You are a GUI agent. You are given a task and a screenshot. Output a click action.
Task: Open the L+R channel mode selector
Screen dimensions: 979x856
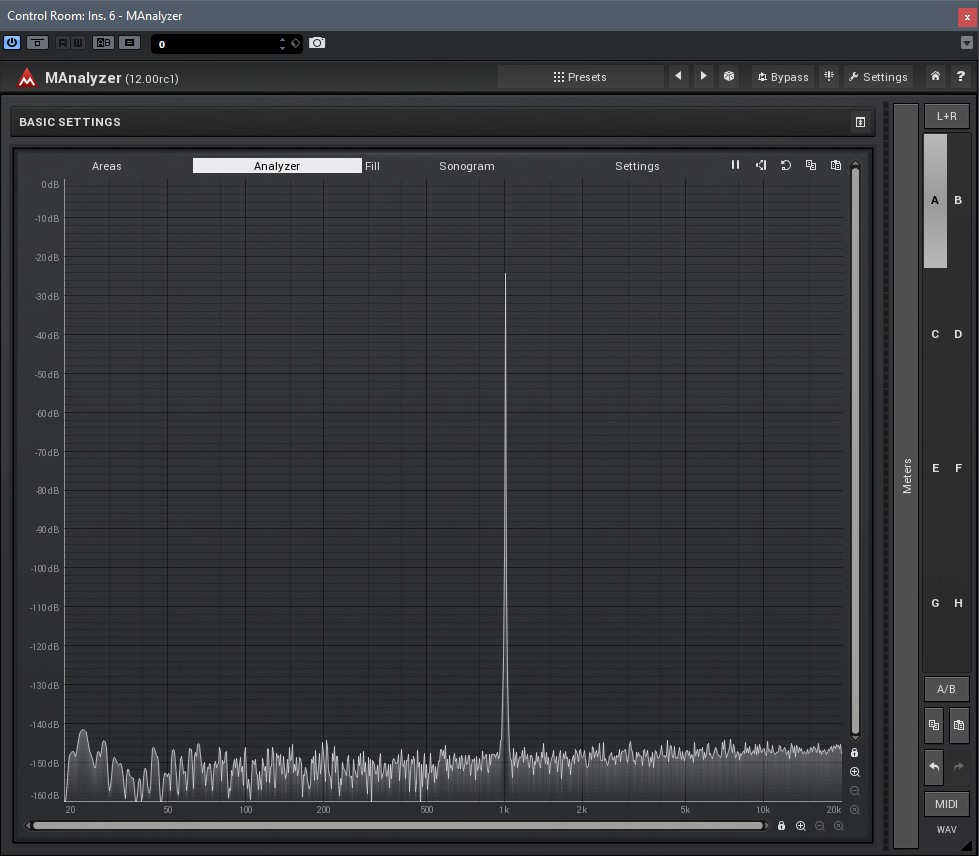coord(947,116)
